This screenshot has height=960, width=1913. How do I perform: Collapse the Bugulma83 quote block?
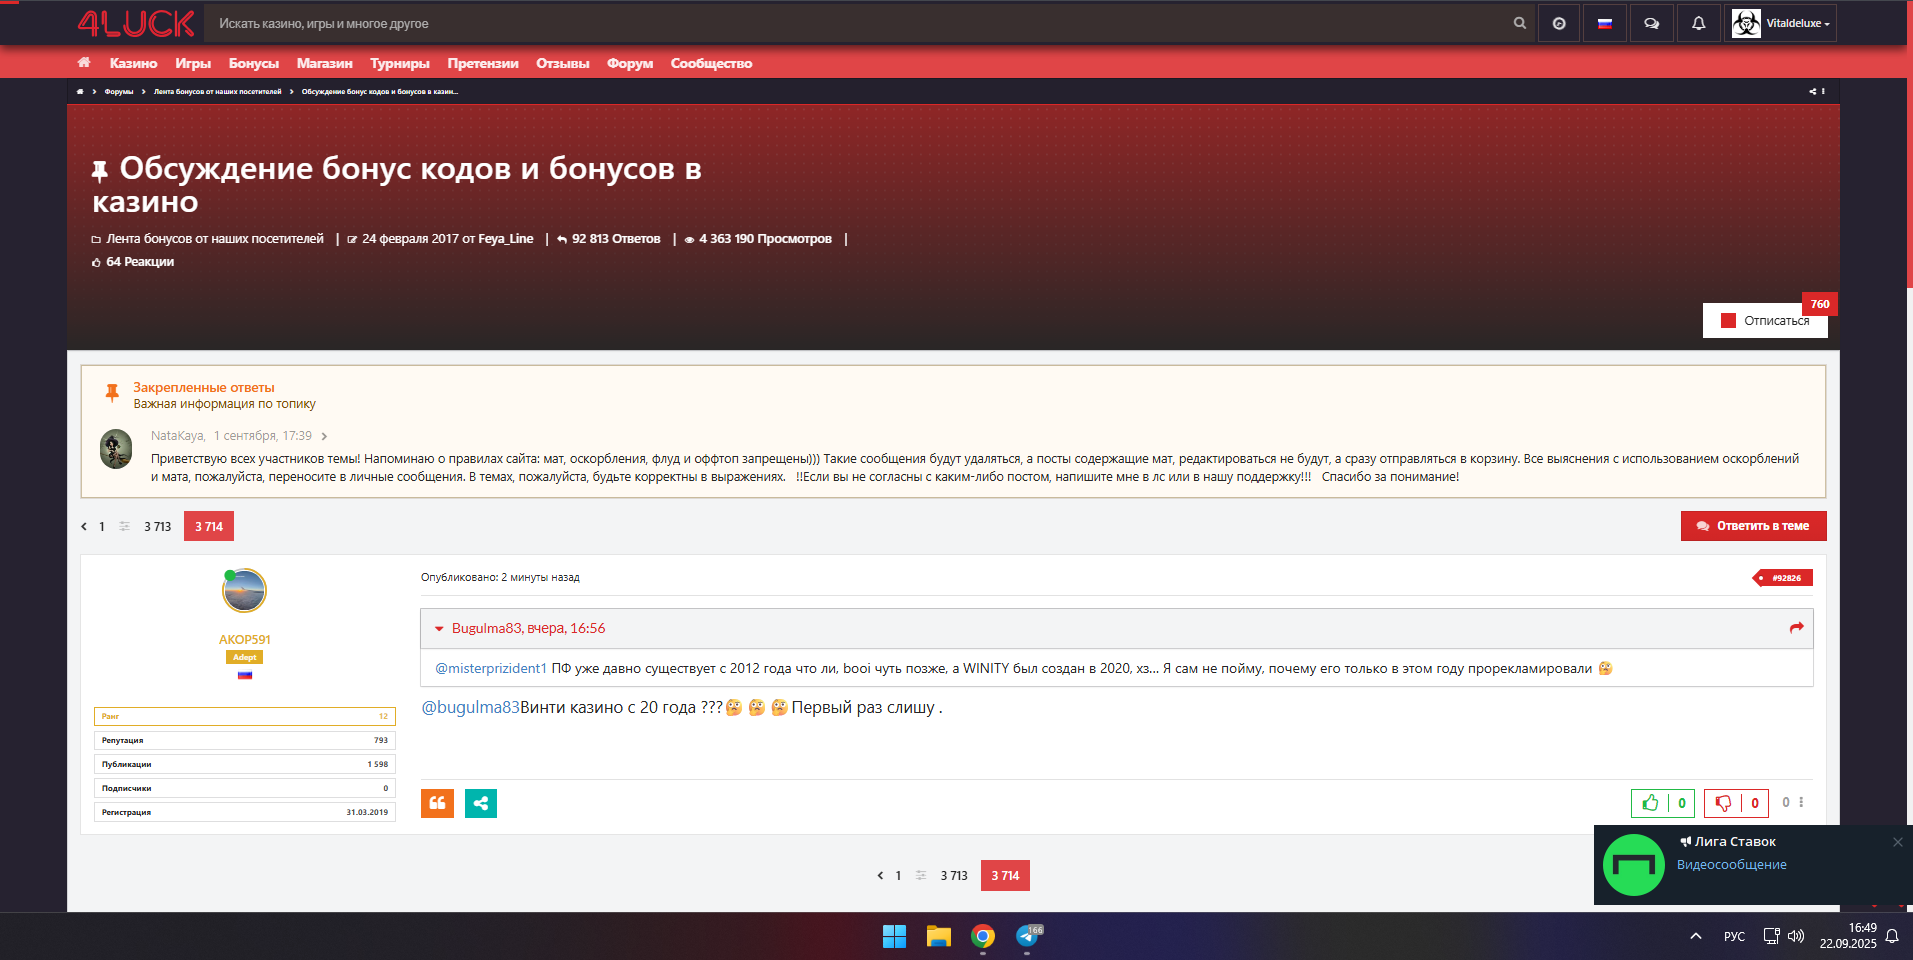(439, 629)
